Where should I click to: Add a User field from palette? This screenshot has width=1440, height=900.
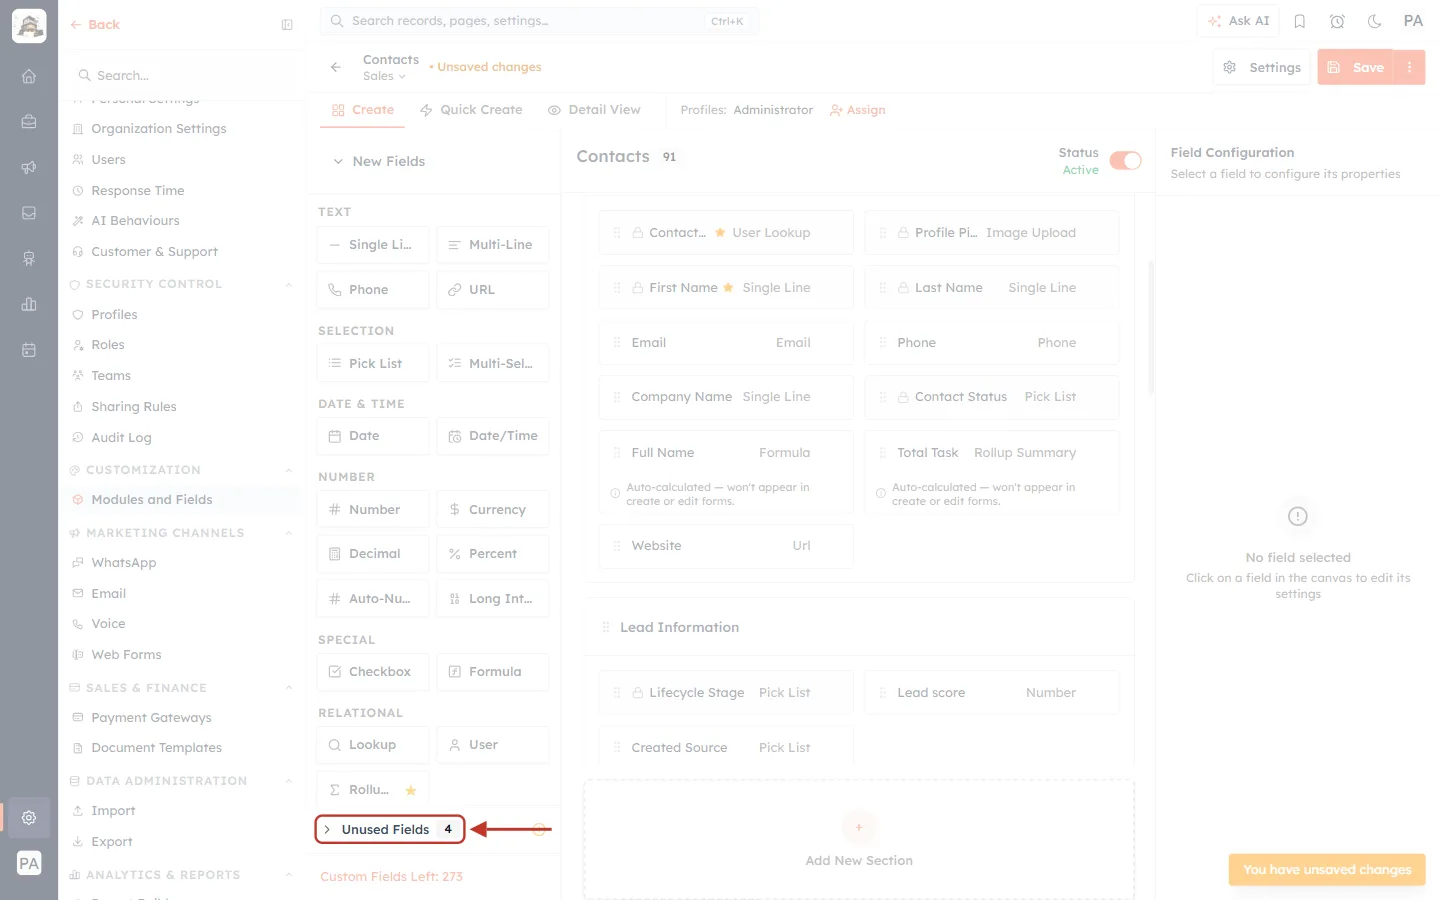pos(493,745)
